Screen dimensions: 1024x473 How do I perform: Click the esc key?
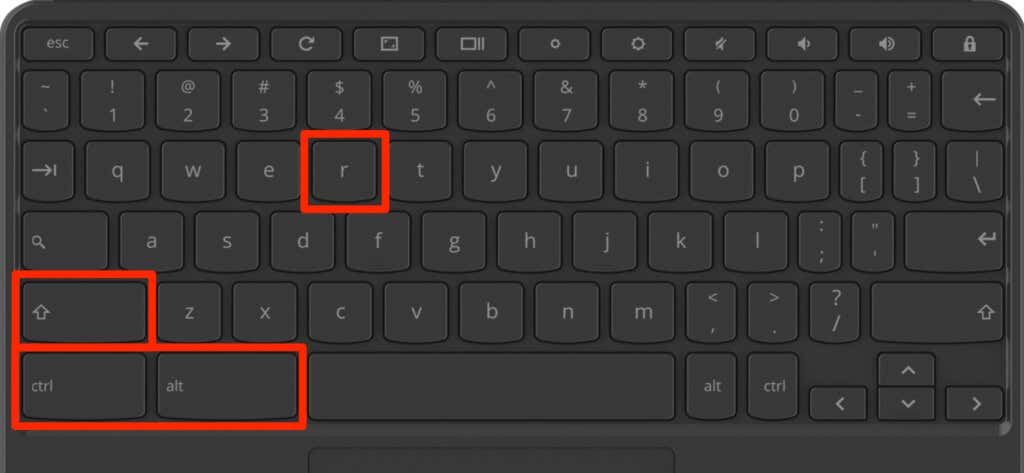coord(58,44)
